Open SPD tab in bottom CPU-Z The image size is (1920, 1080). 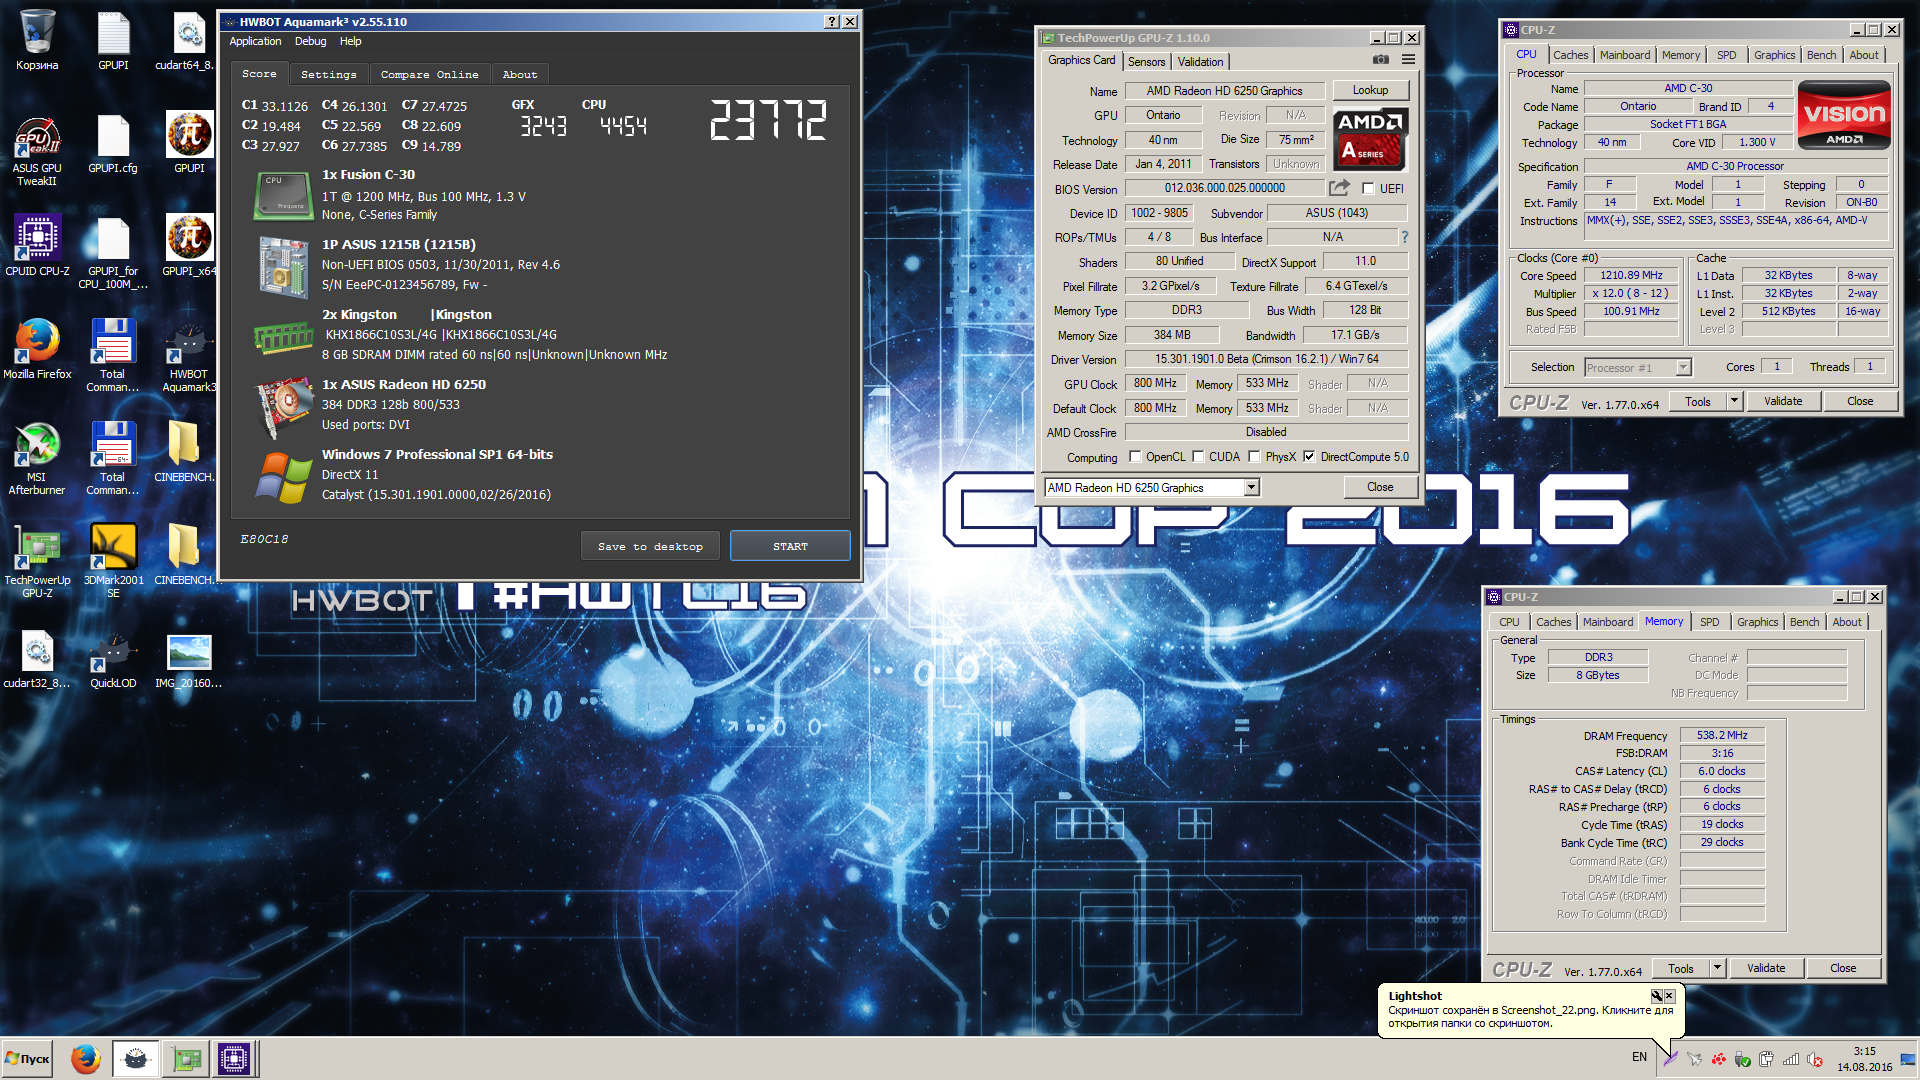pos(1709,622)
